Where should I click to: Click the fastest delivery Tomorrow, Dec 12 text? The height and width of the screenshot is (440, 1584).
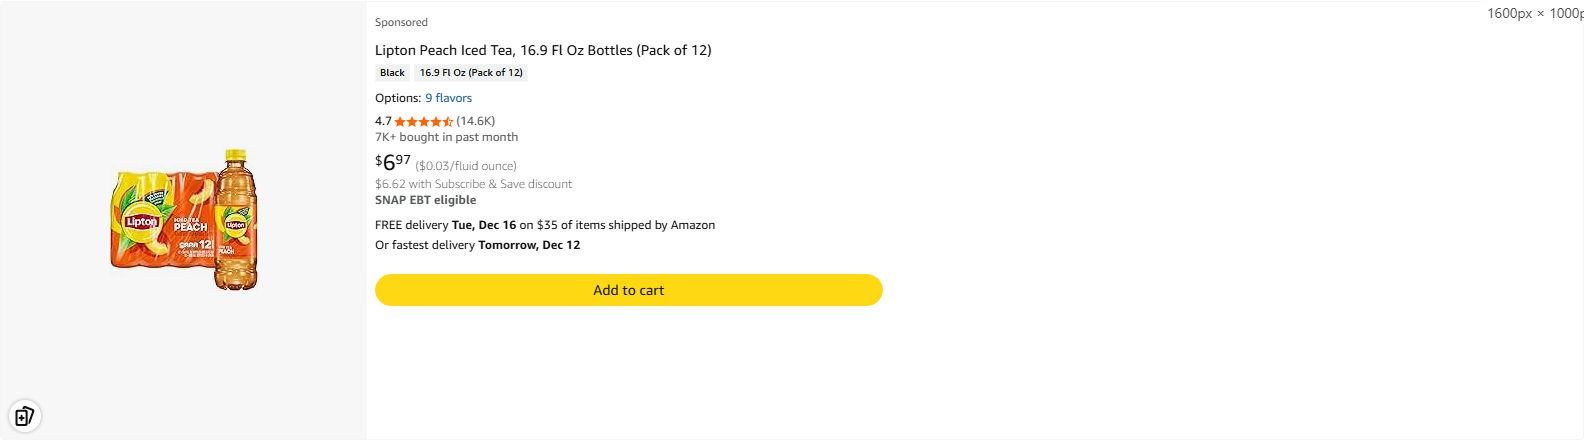[477, 245]
